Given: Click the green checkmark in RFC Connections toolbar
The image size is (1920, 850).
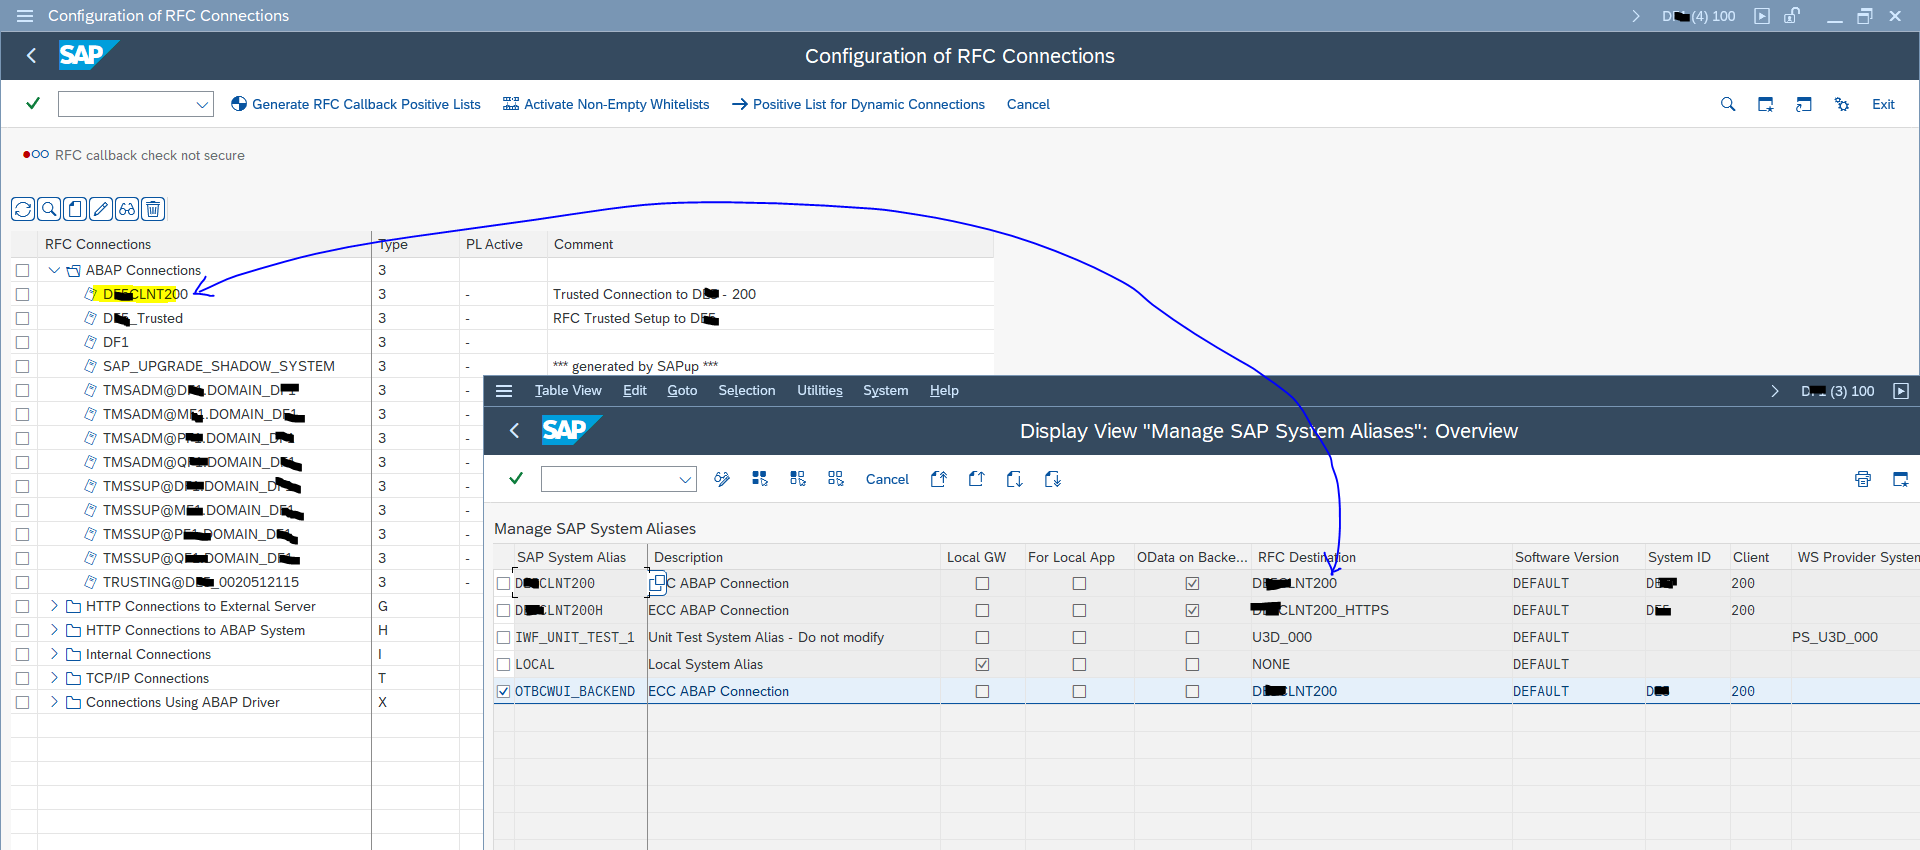Looking at the screenshot, I should [x=33, y=103].
